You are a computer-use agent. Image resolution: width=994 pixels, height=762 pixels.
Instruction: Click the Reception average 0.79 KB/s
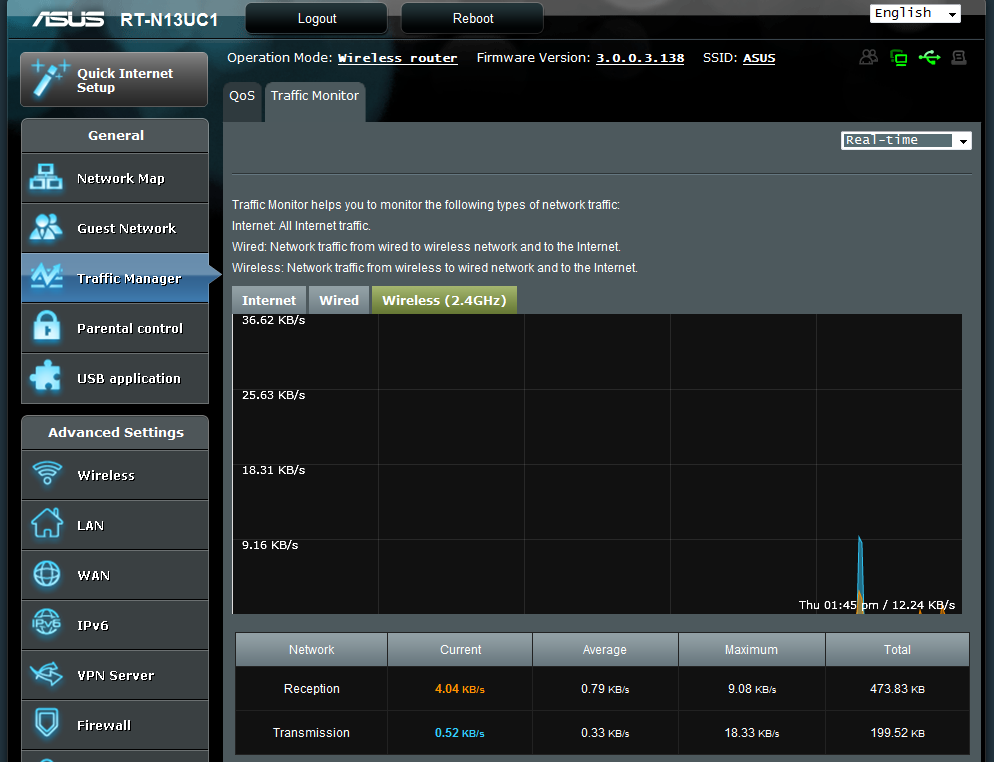click(x=605, y=689)
